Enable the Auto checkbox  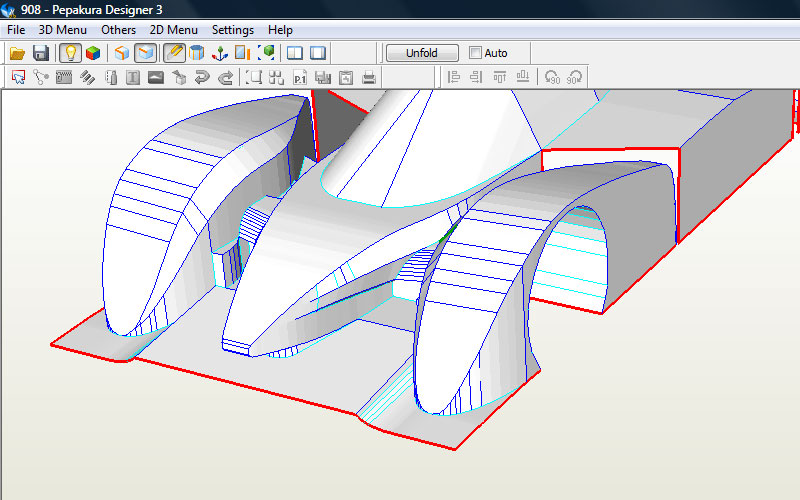[476, 53]
